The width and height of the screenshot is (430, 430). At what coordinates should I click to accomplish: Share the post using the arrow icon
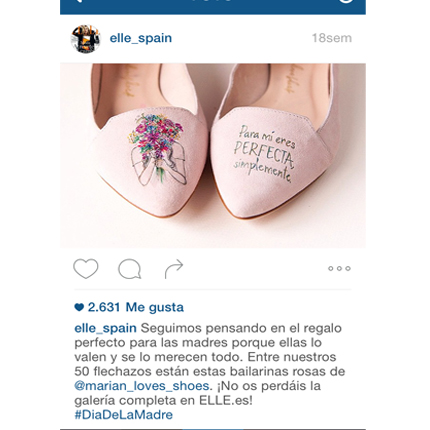(174, 269)
